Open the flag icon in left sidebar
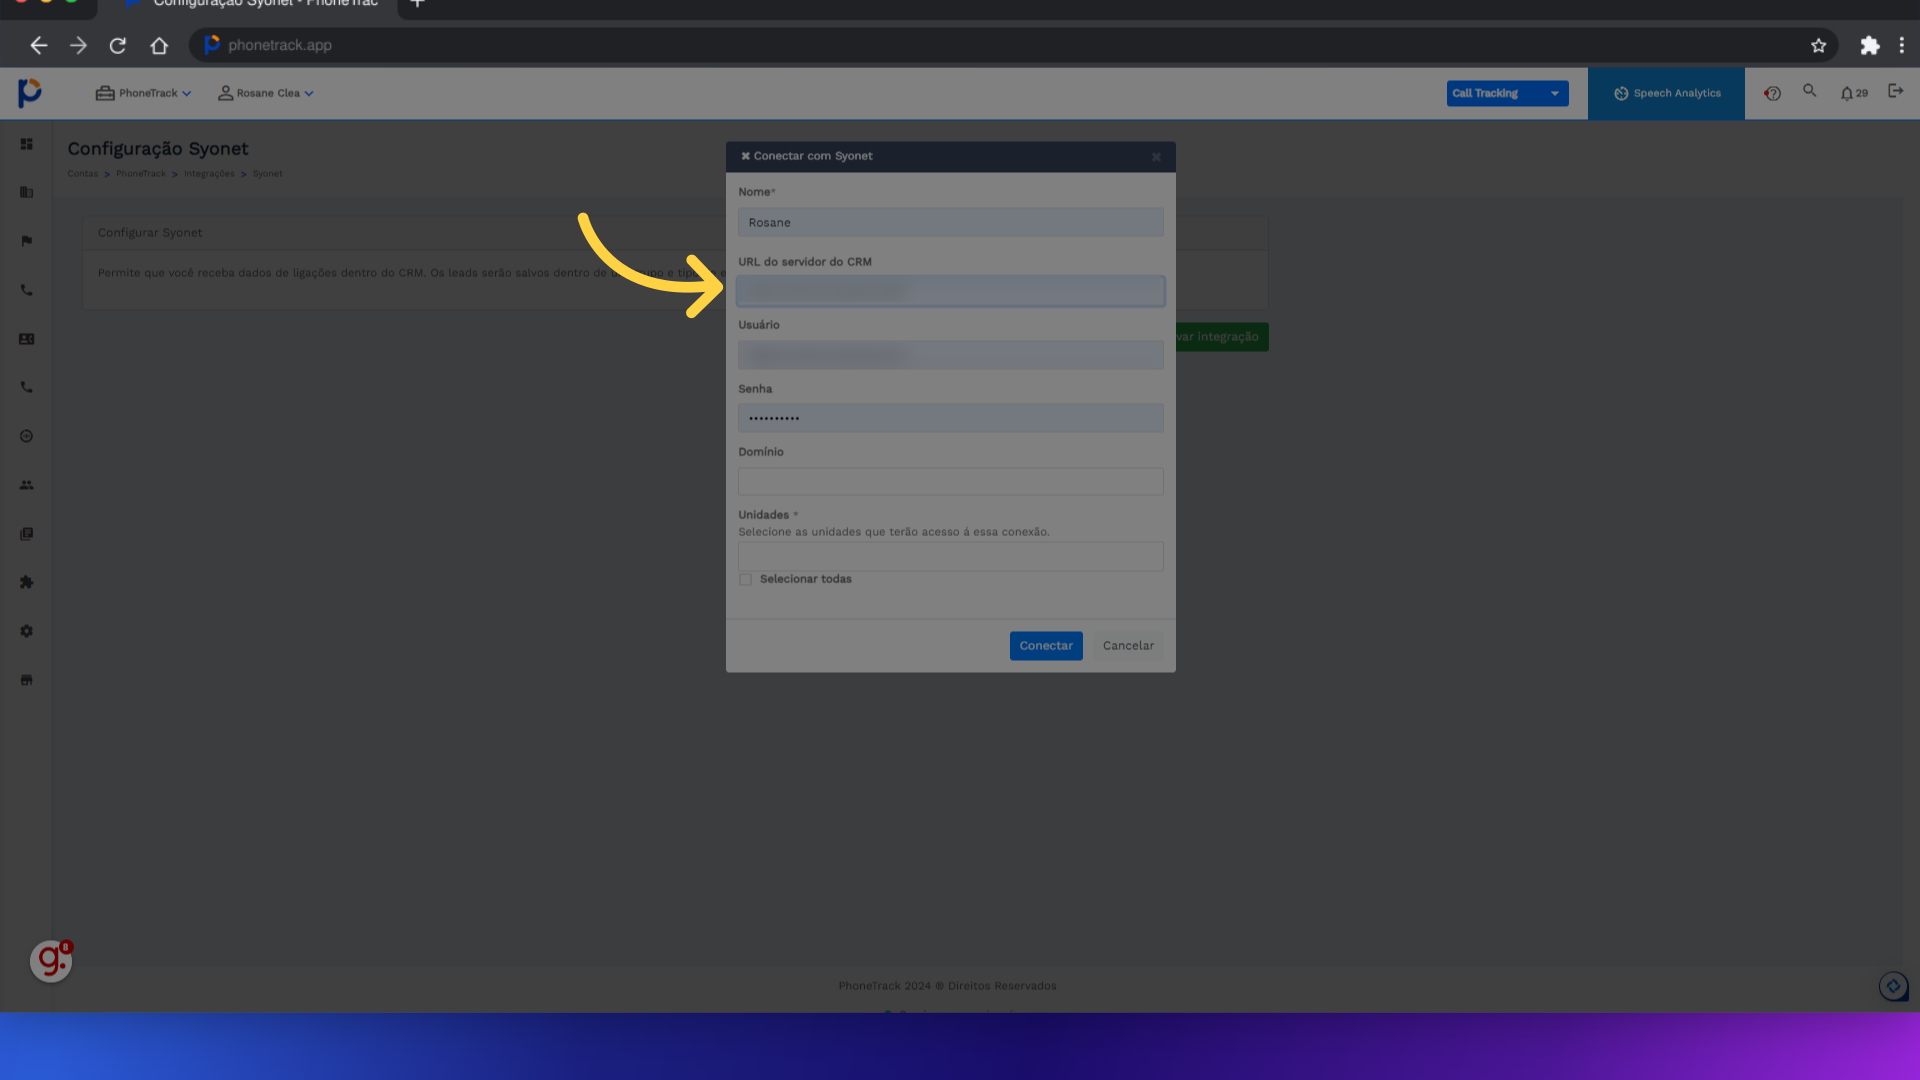This screenshot has width=1920, height=1080. [27, 241]
